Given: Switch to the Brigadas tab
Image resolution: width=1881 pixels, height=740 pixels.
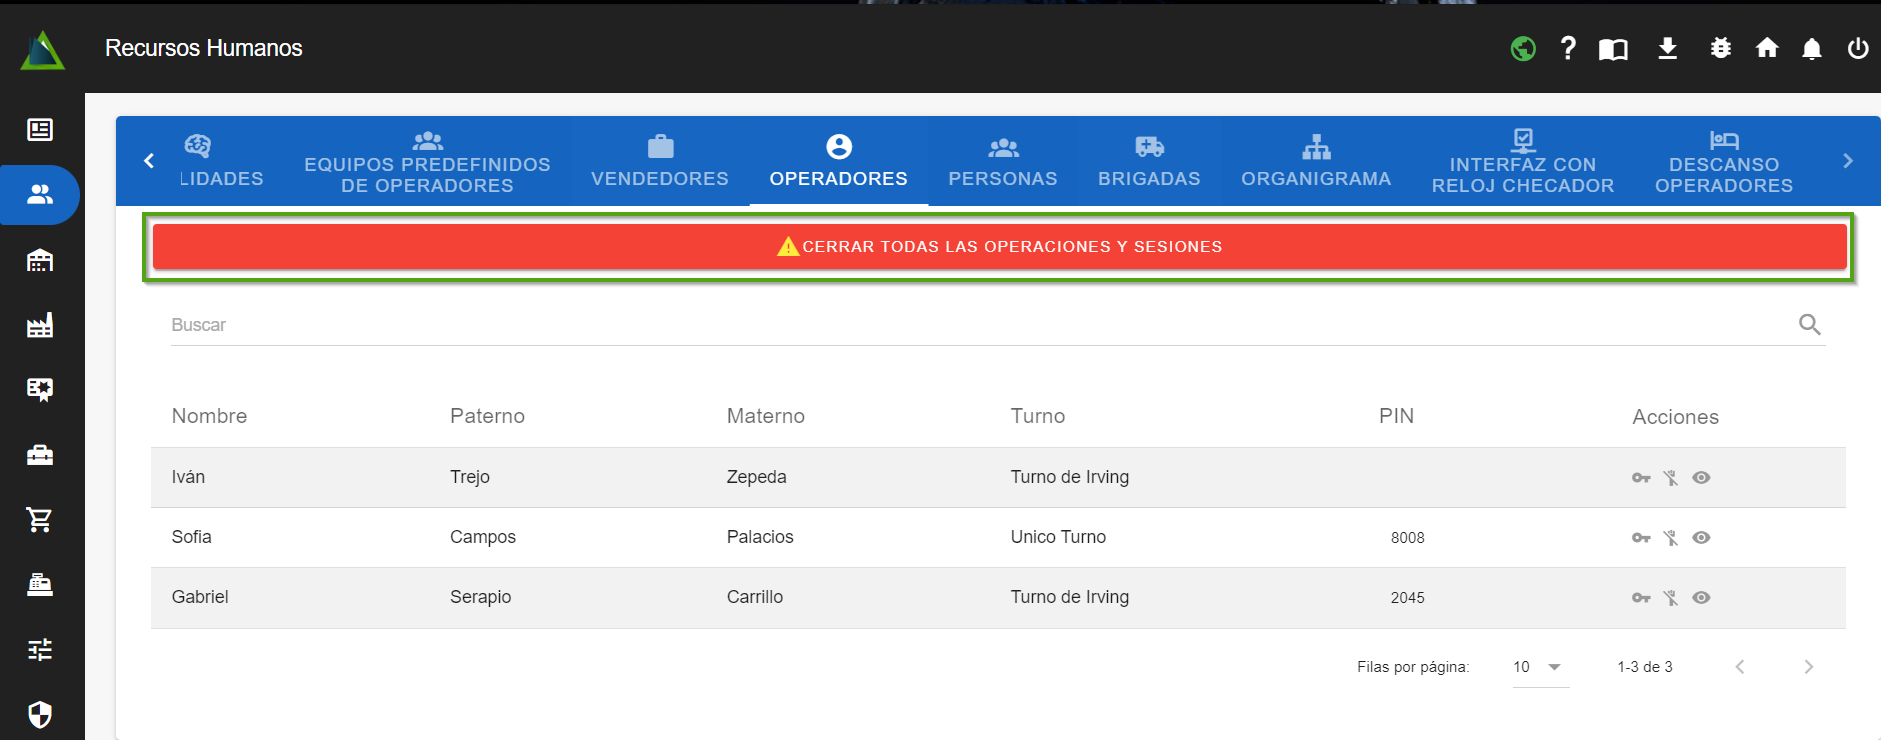Looking at the screenshot, I should [x=1149, y=162].
